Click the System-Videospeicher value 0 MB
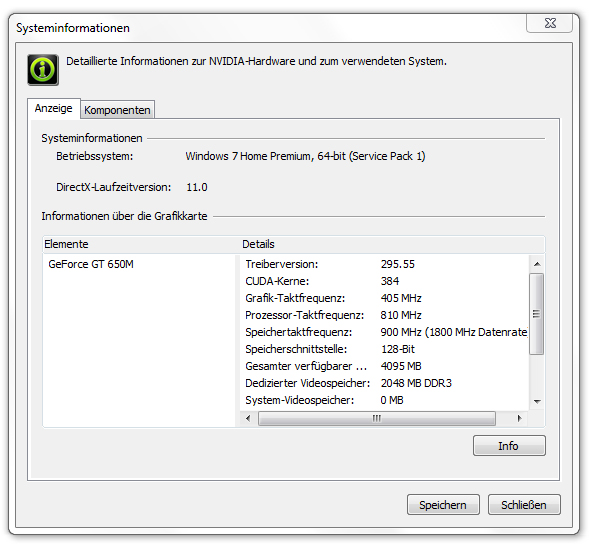The height and width of the screenshot is (545, 589). coord(392,400)
